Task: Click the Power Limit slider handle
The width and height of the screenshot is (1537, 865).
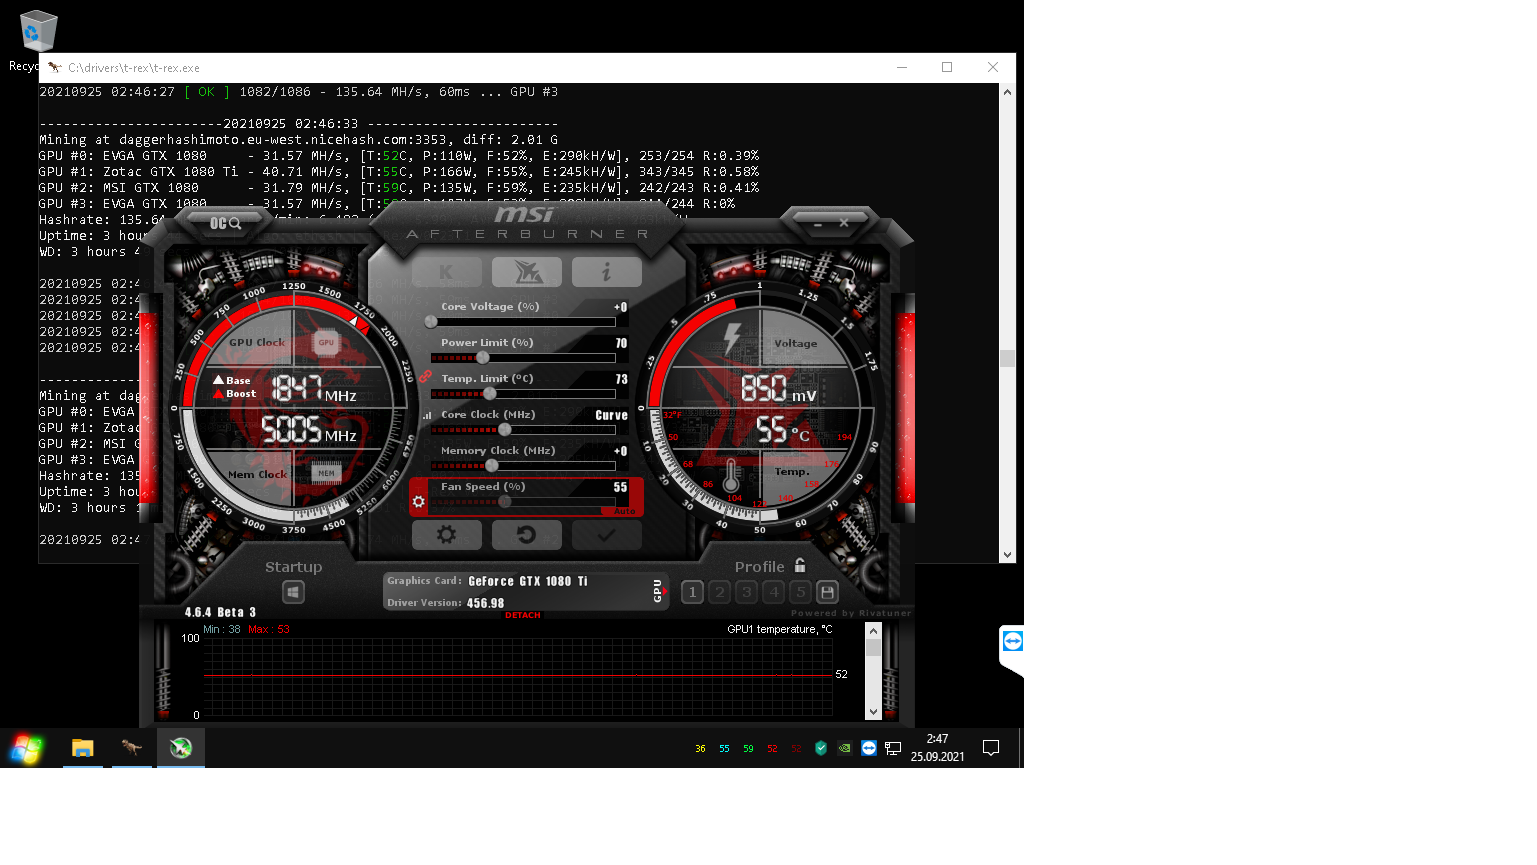Action: coord(483,357)
